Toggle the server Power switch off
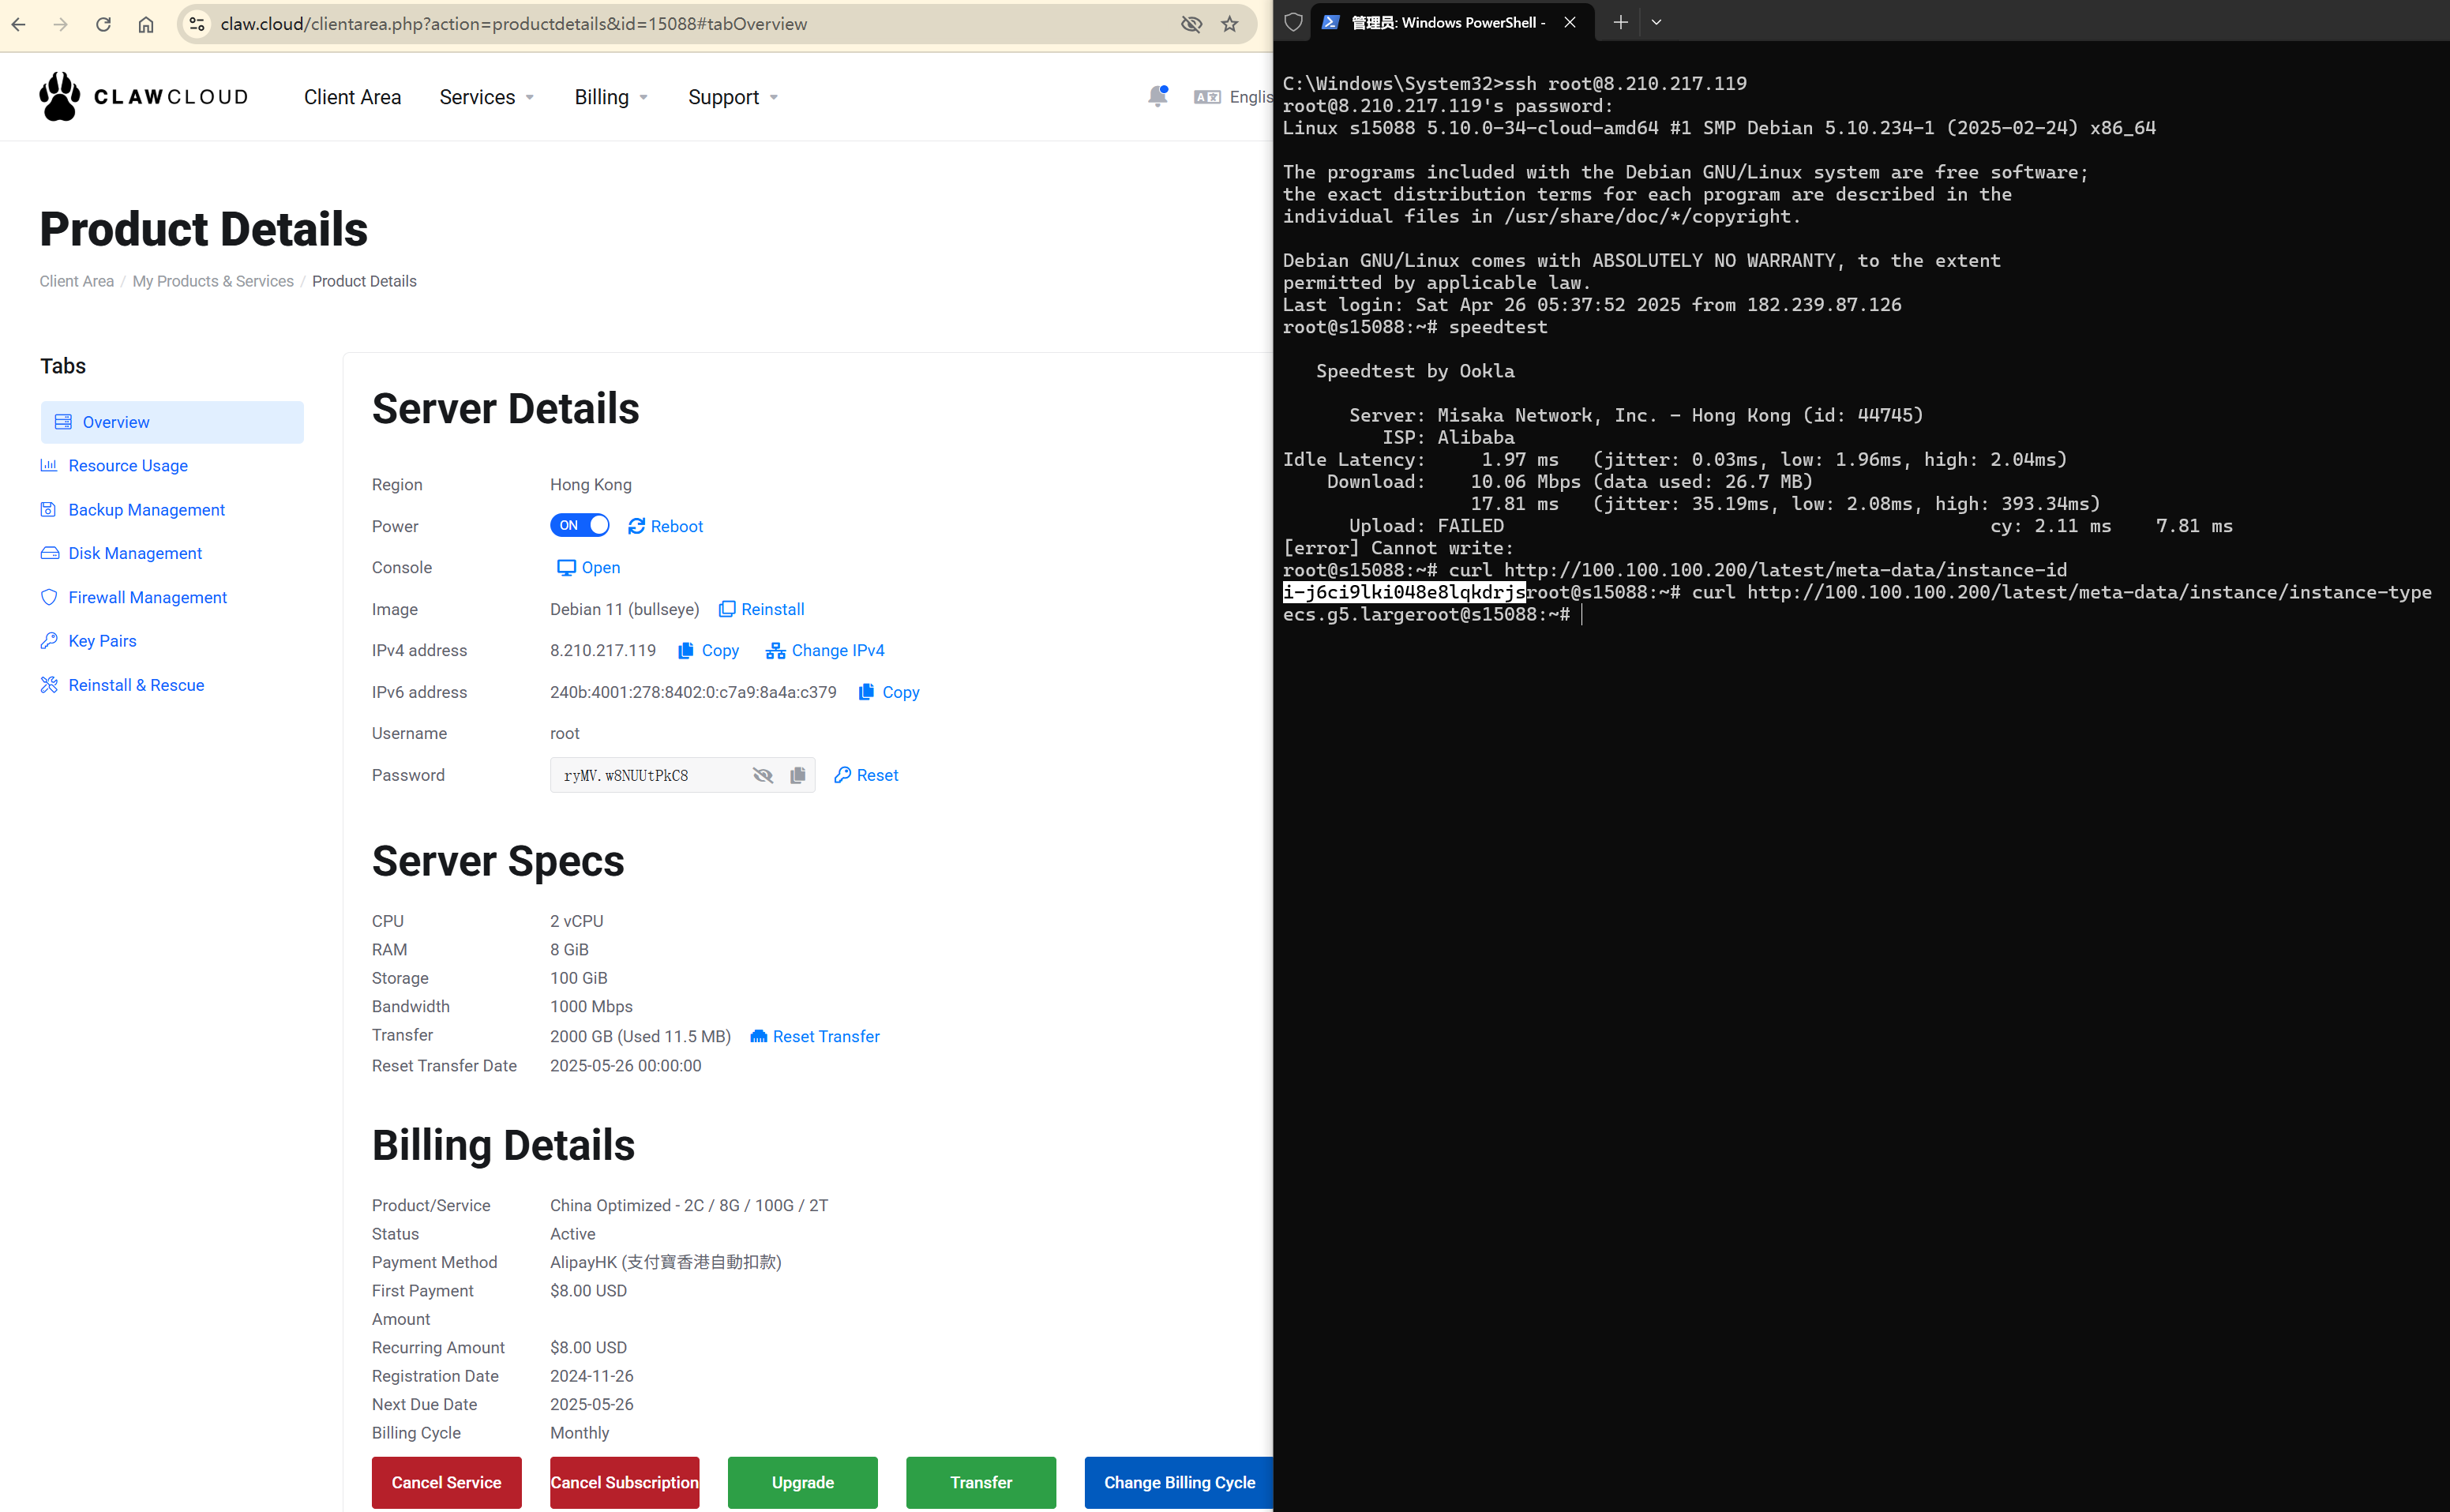The height and width of the screenshot is (1512, 2450). (x=579, y=525)
